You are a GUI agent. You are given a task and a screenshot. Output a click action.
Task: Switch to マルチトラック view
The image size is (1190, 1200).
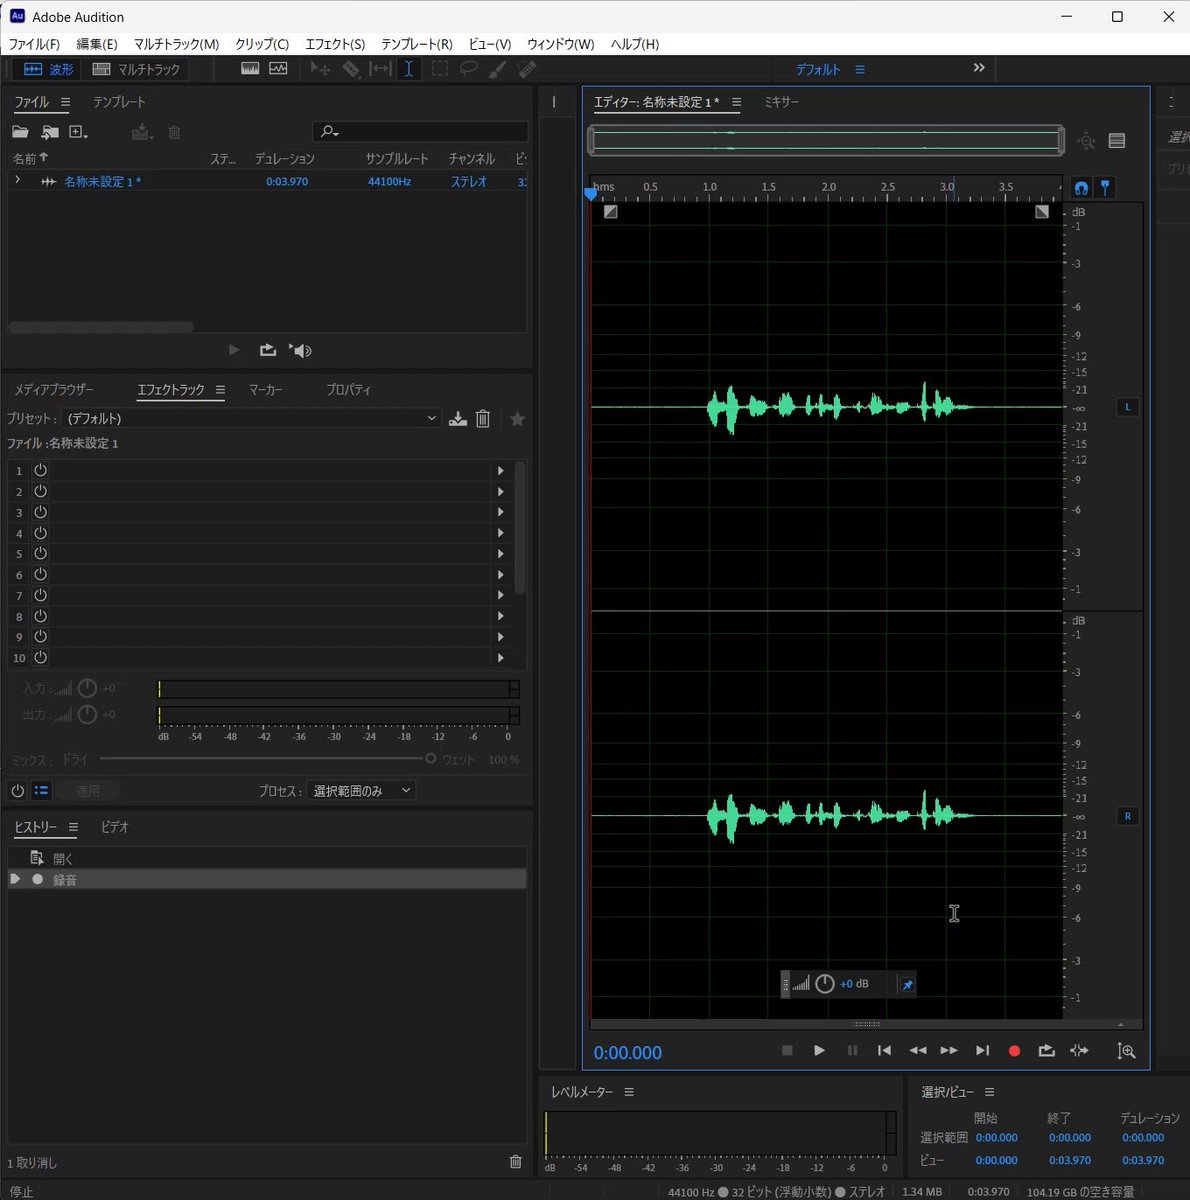pyautogui.click(x=136, y=69)
